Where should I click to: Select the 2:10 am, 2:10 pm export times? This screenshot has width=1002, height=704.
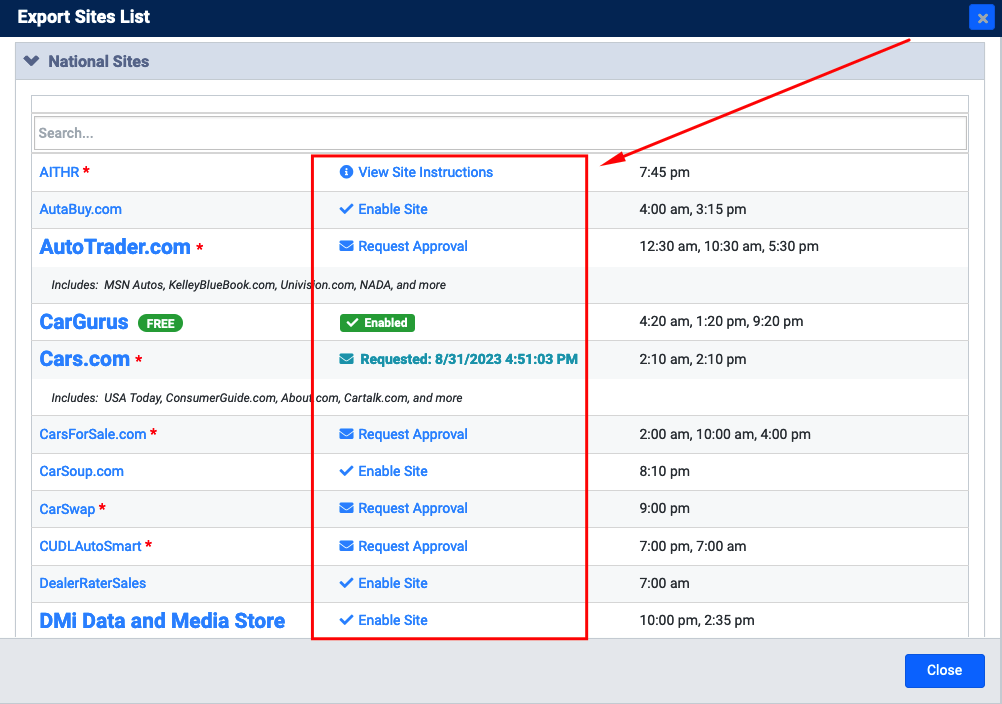click(693, 359)
